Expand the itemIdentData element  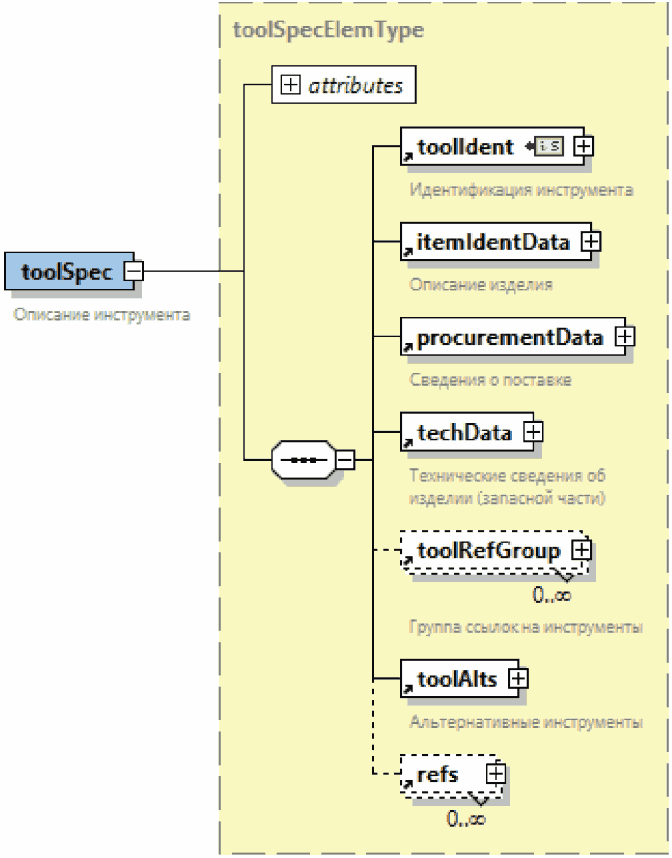(591, 242)
